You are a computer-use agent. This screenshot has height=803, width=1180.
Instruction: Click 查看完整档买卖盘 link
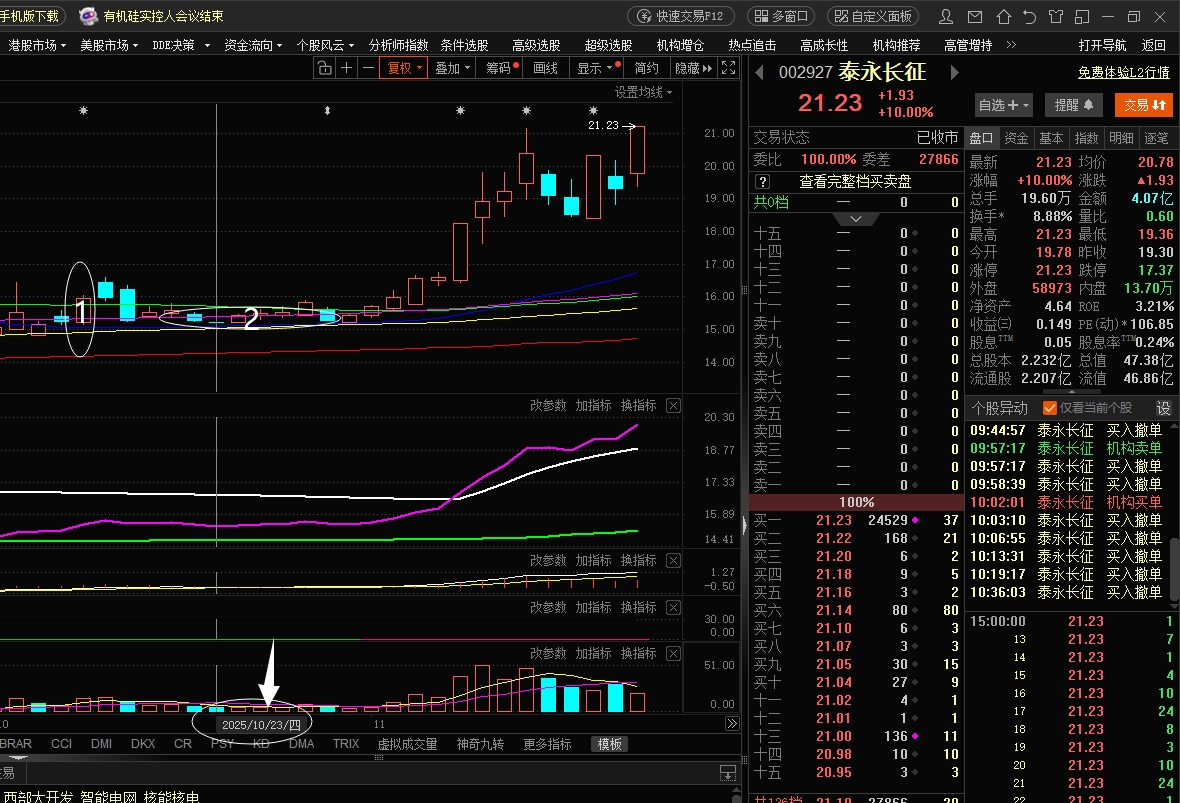855,181
